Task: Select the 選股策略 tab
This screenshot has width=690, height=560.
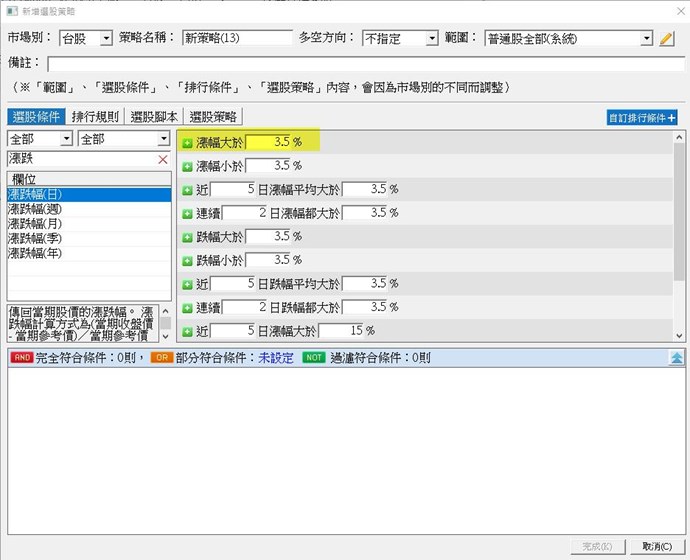Action: coord(213,117)
